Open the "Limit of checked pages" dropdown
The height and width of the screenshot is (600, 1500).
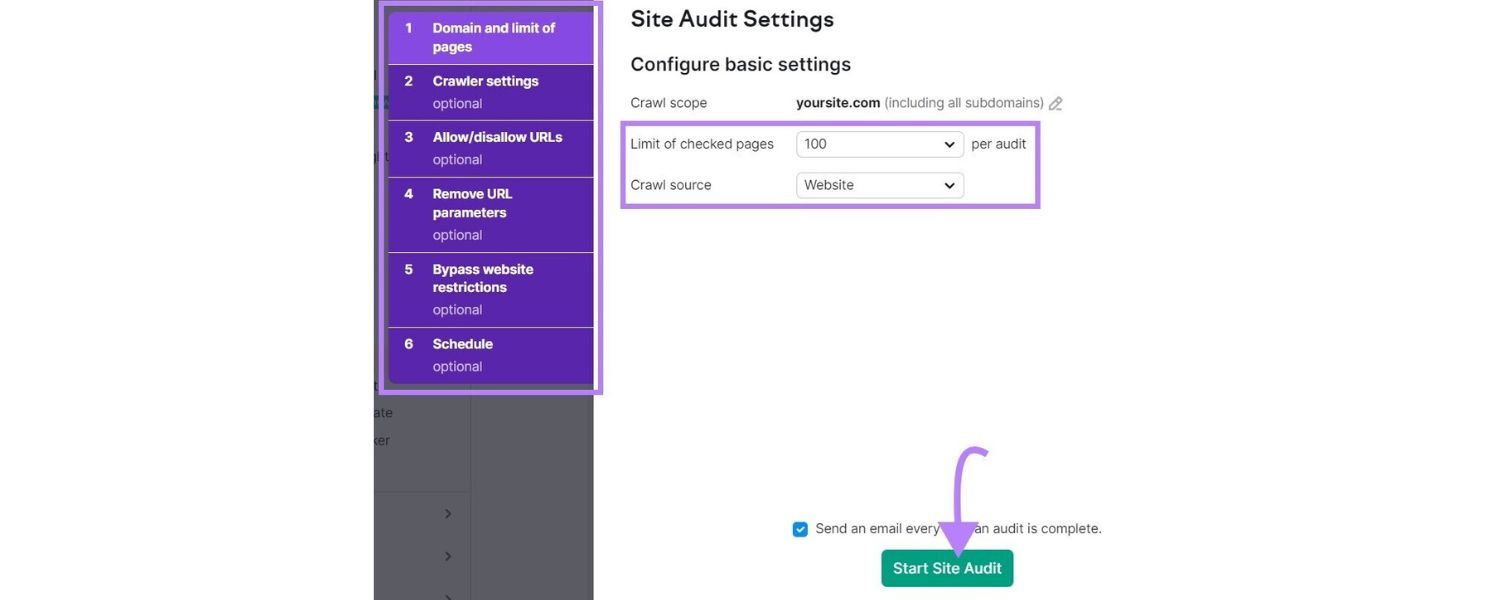879,144
